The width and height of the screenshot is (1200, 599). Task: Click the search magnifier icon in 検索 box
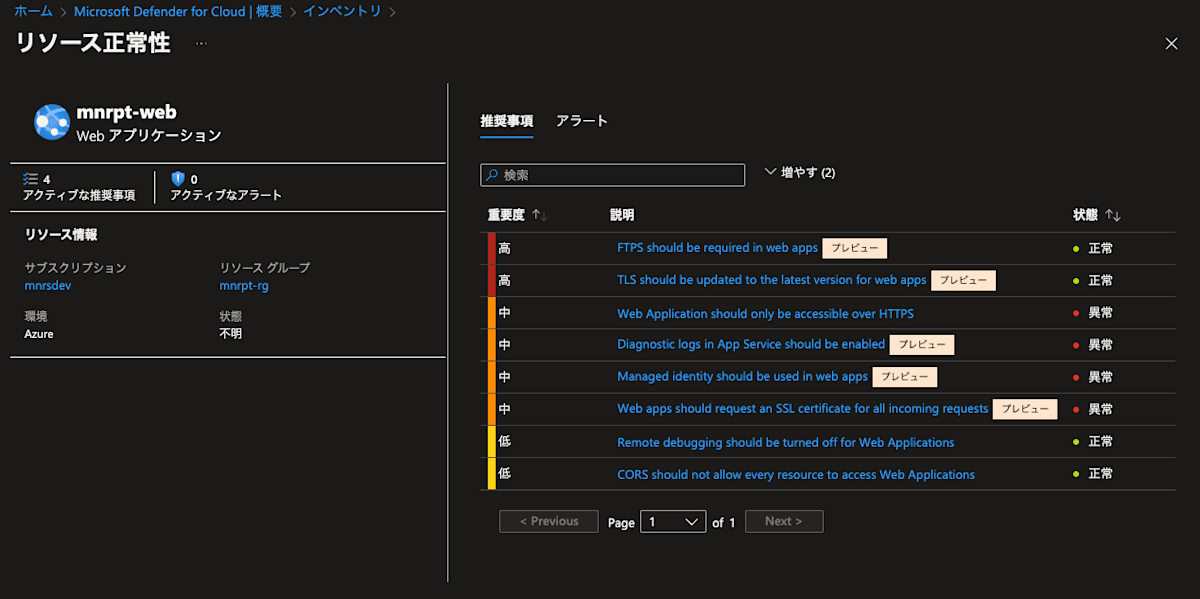[491, 174]
